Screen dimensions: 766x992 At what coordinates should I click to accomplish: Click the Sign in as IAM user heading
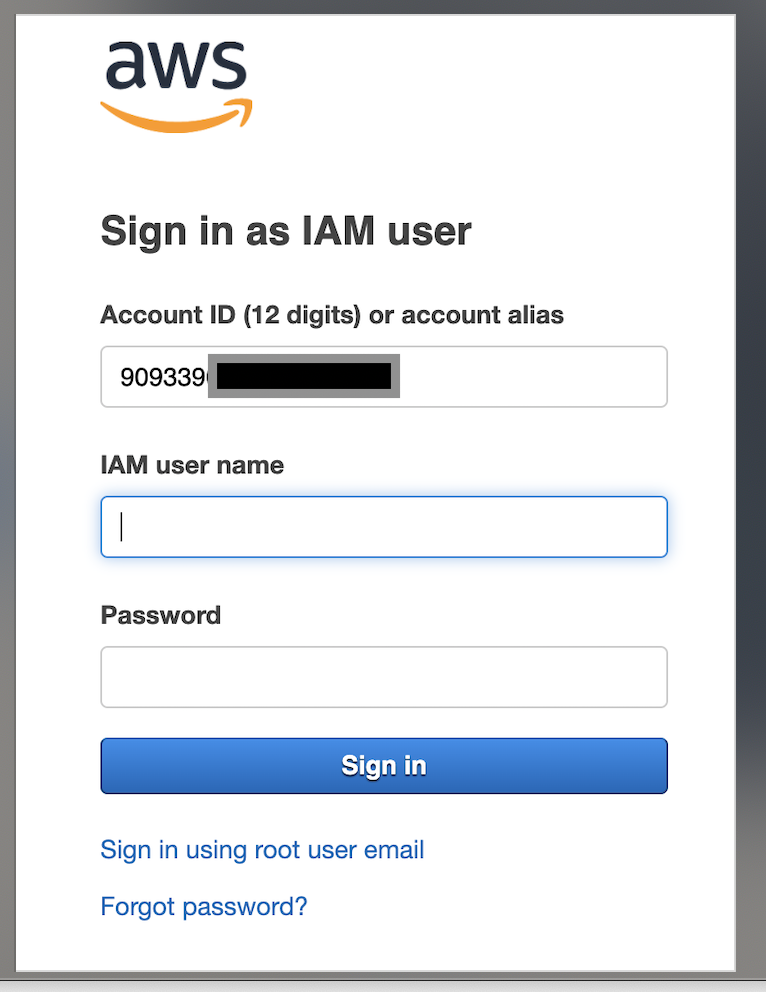(x=285, y=231)
